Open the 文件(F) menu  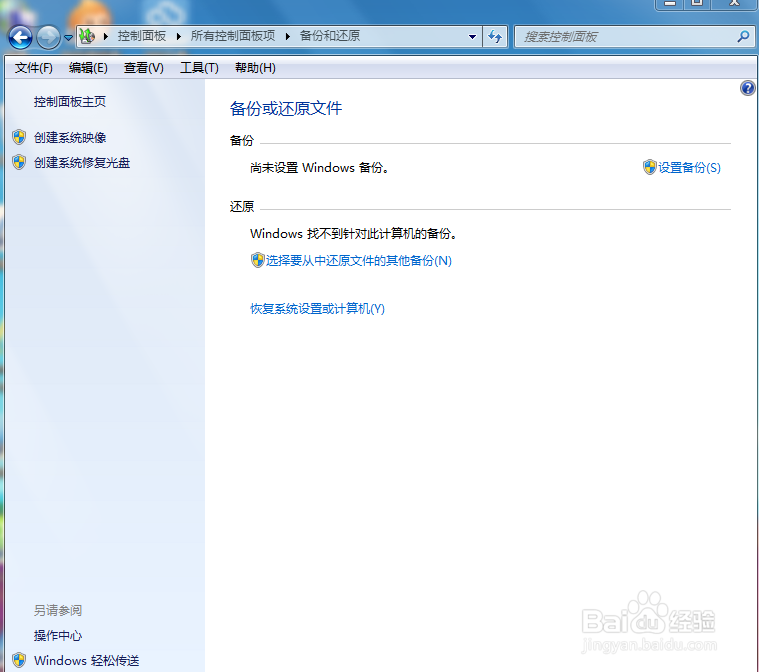click(x=33, y=68)
